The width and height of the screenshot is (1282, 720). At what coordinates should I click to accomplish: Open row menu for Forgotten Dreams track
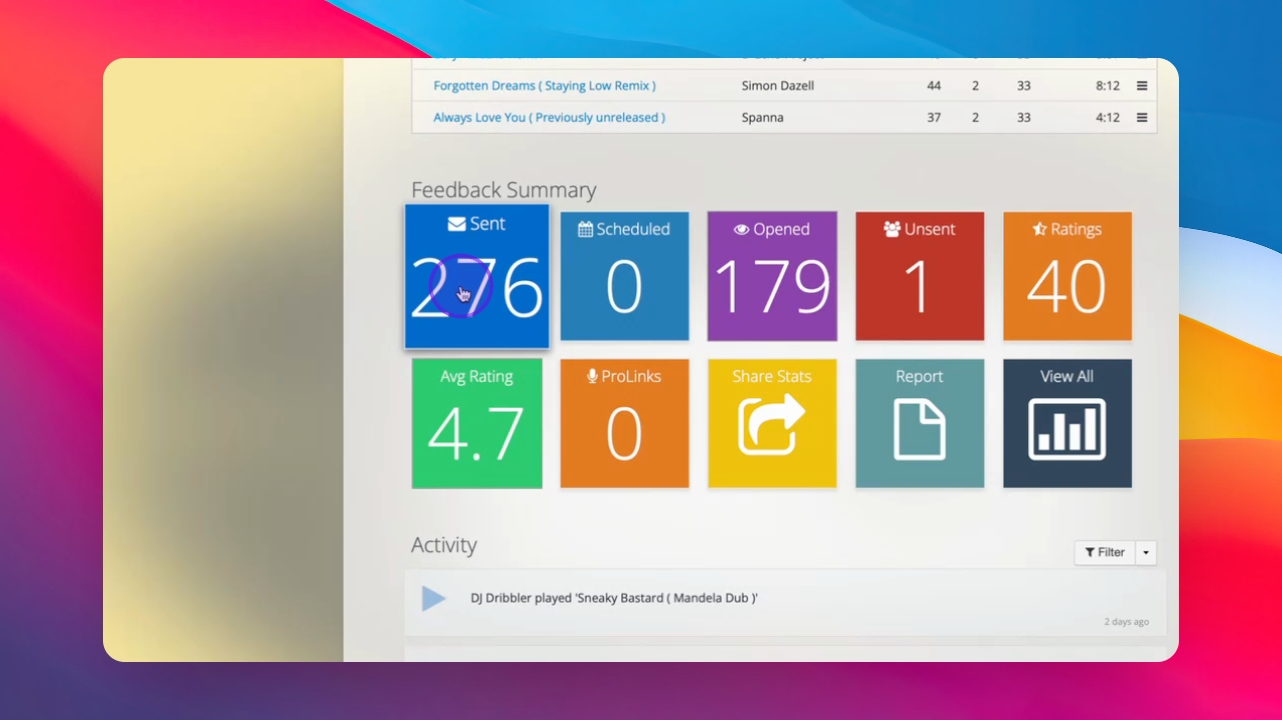pyautogui.click(x=1142, y=86)
